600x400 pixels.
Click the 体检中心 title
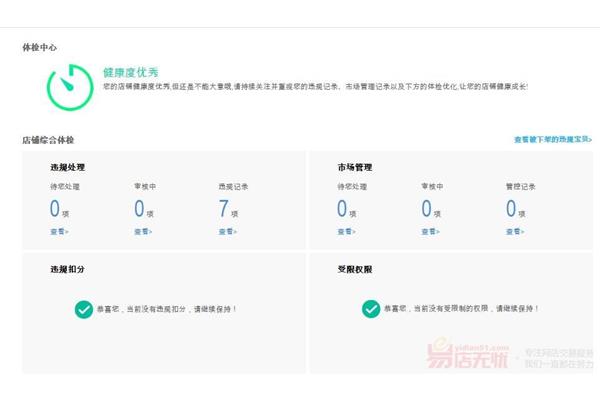click(x=39, y=47)
